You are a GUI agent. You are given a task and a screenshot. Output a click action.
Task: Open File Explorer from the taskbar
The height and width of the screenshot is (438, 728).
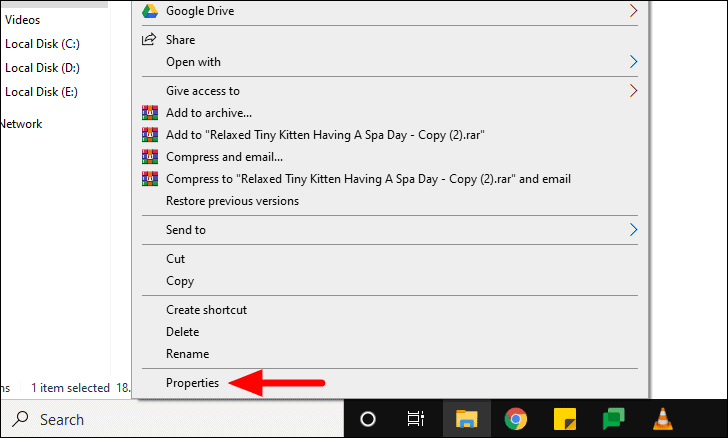467,419
